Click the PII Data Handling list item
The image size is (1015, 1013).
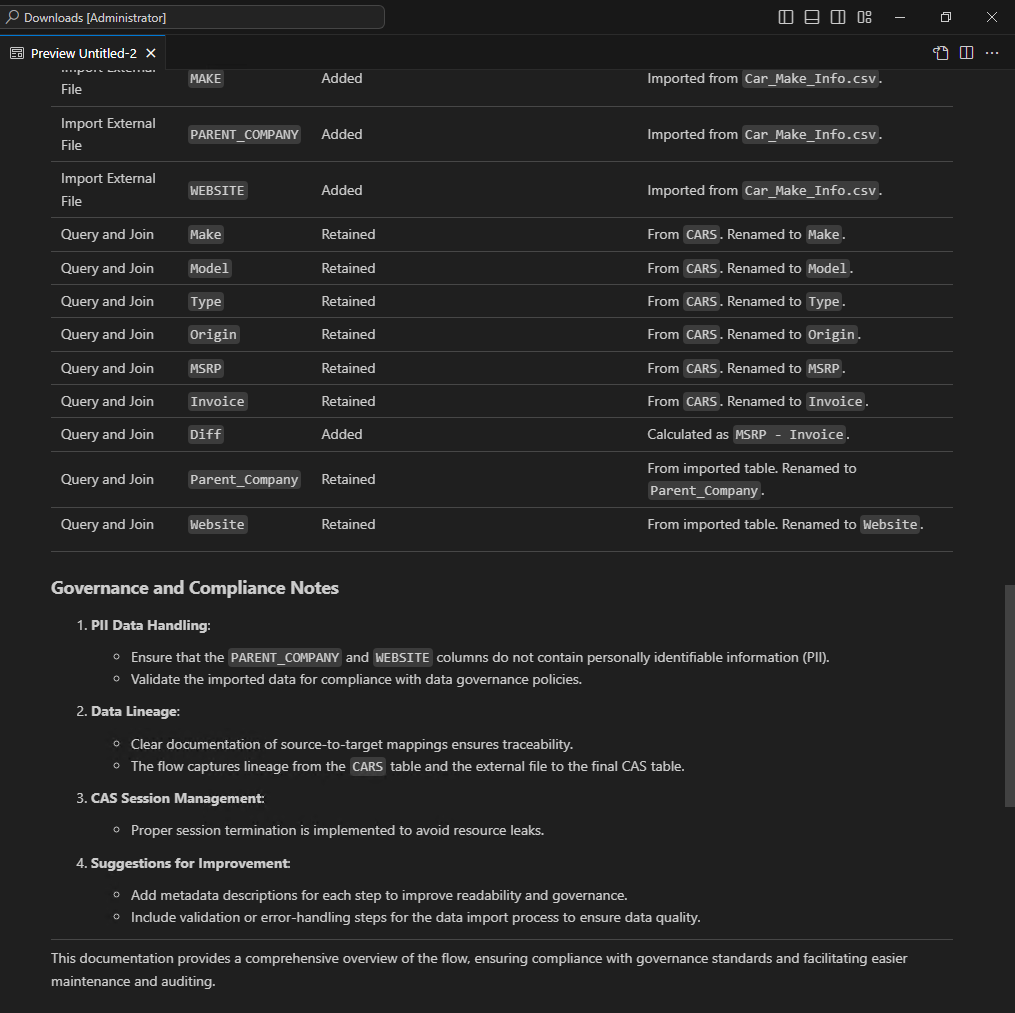[x=148, y=625]
